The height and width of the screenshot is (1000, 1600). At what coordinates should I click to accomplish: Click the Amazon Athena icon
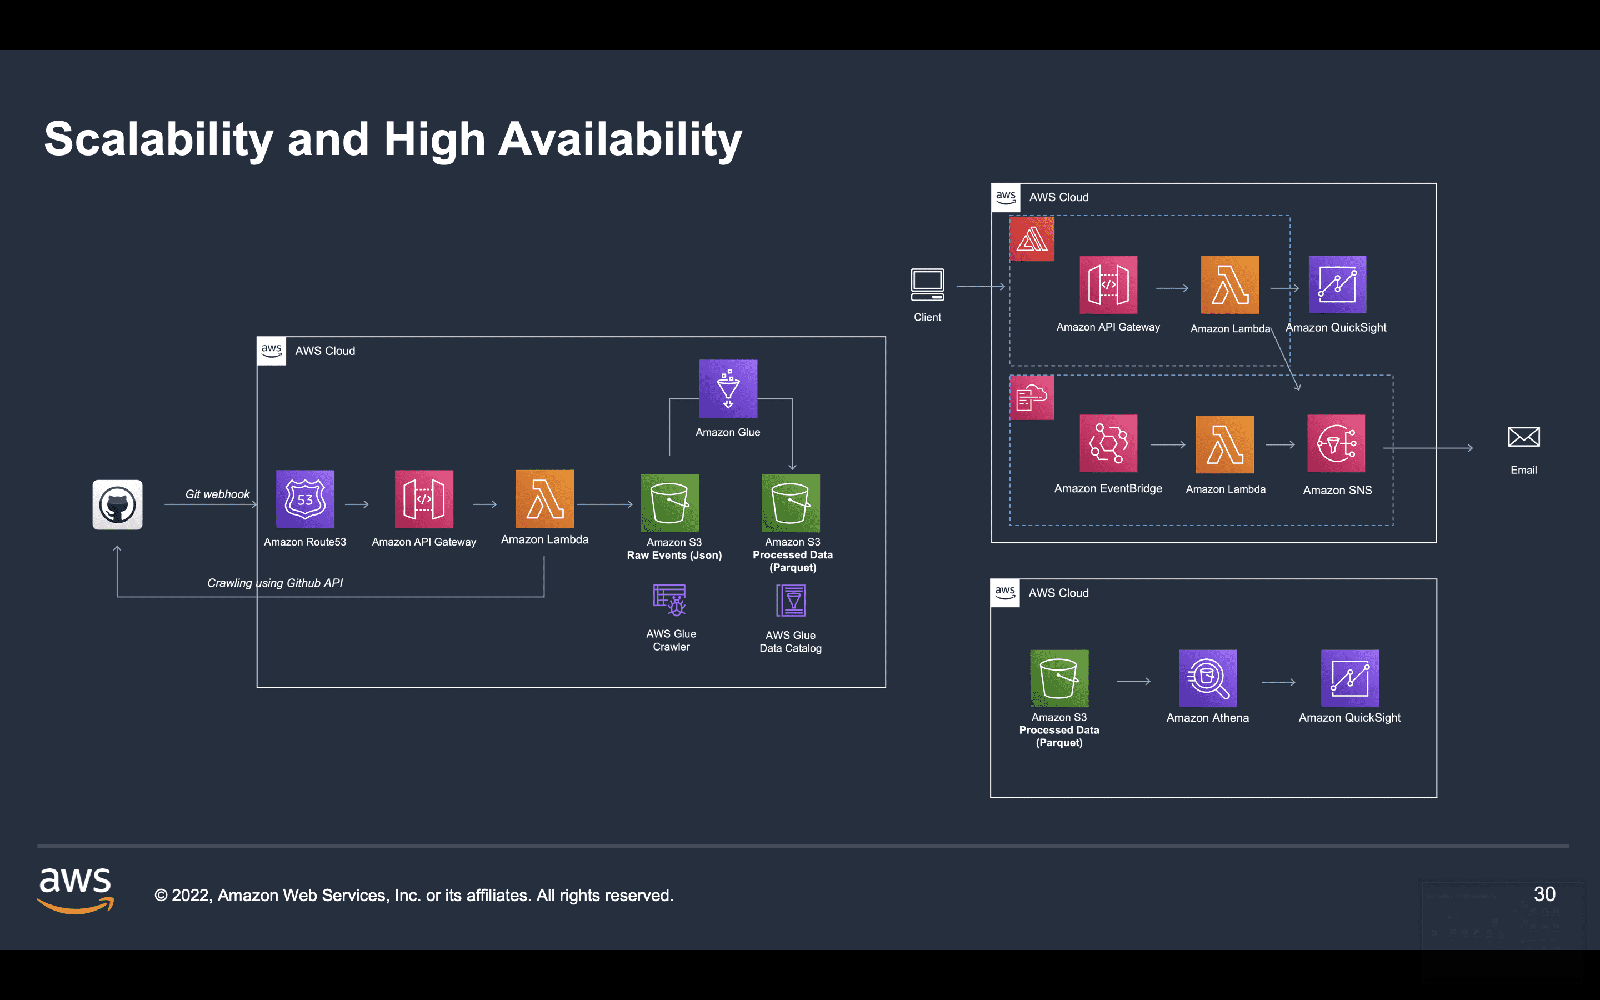click(1207, 678)
